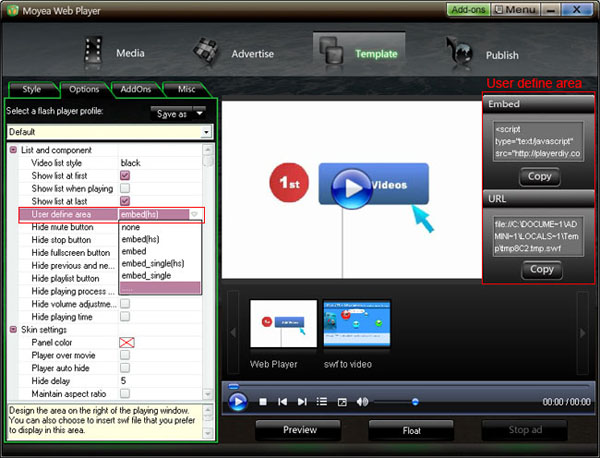Toggle the playlist icon in player bar
Image resolution: width=600 pixels, height=458 pixels.
tap(322, 402)
